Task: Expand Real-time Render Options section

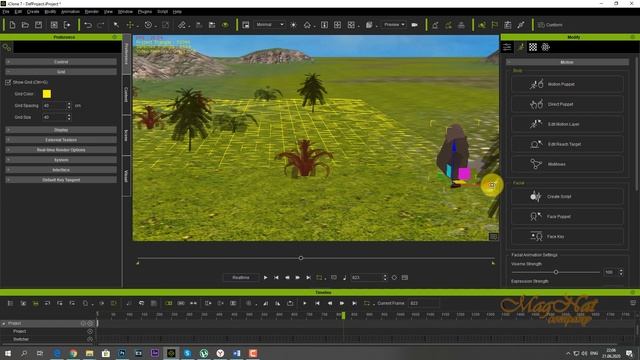Action: [61, 150]
